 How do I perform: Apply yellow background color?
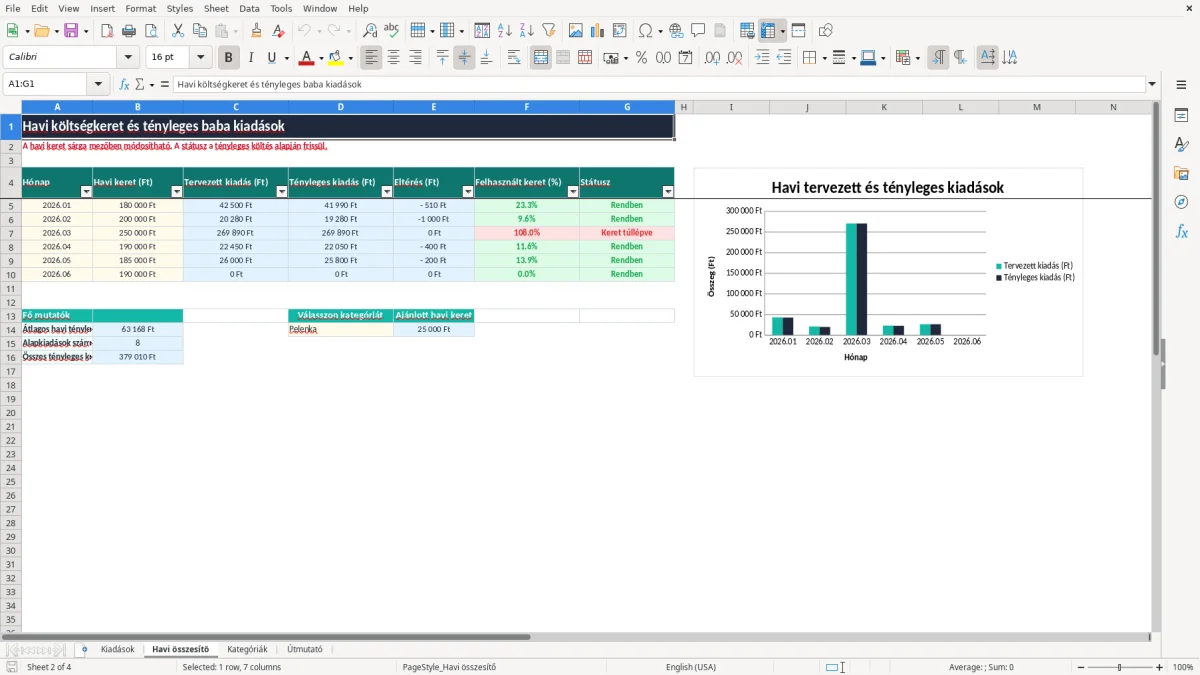pyautogui.click(x=336, y=58)
